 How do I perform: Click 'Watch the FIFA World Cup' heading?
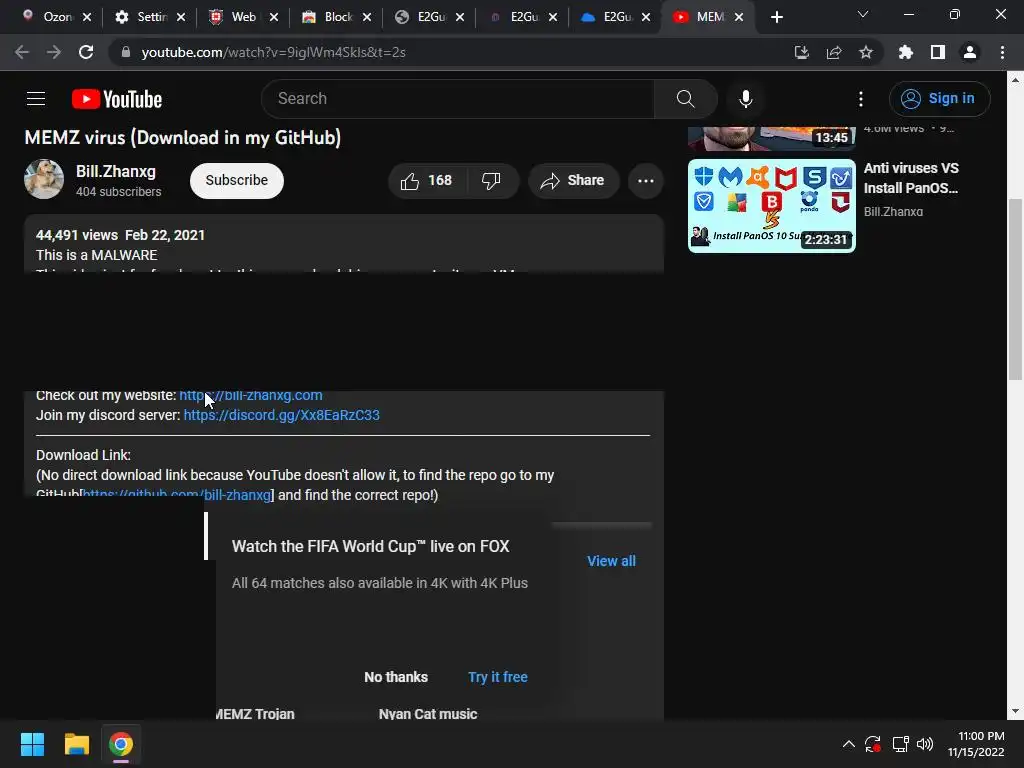click(x=370, y=547)
